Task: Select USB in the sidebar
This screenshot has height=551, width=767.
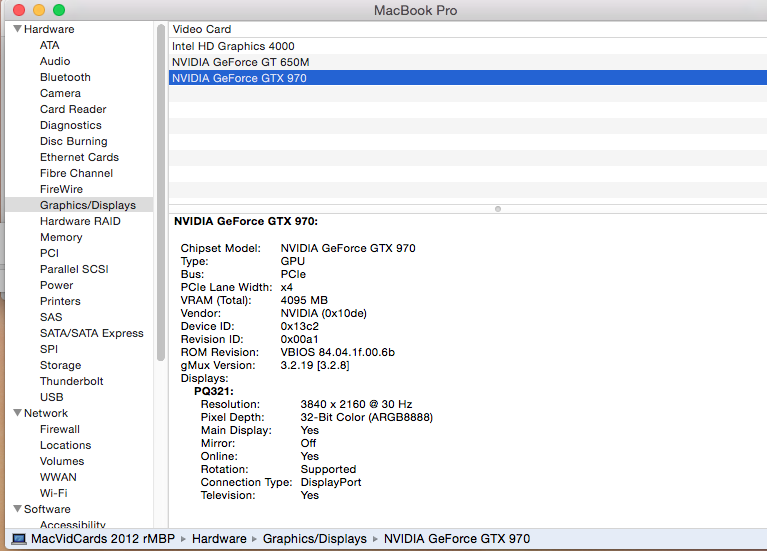Action: 51,397
